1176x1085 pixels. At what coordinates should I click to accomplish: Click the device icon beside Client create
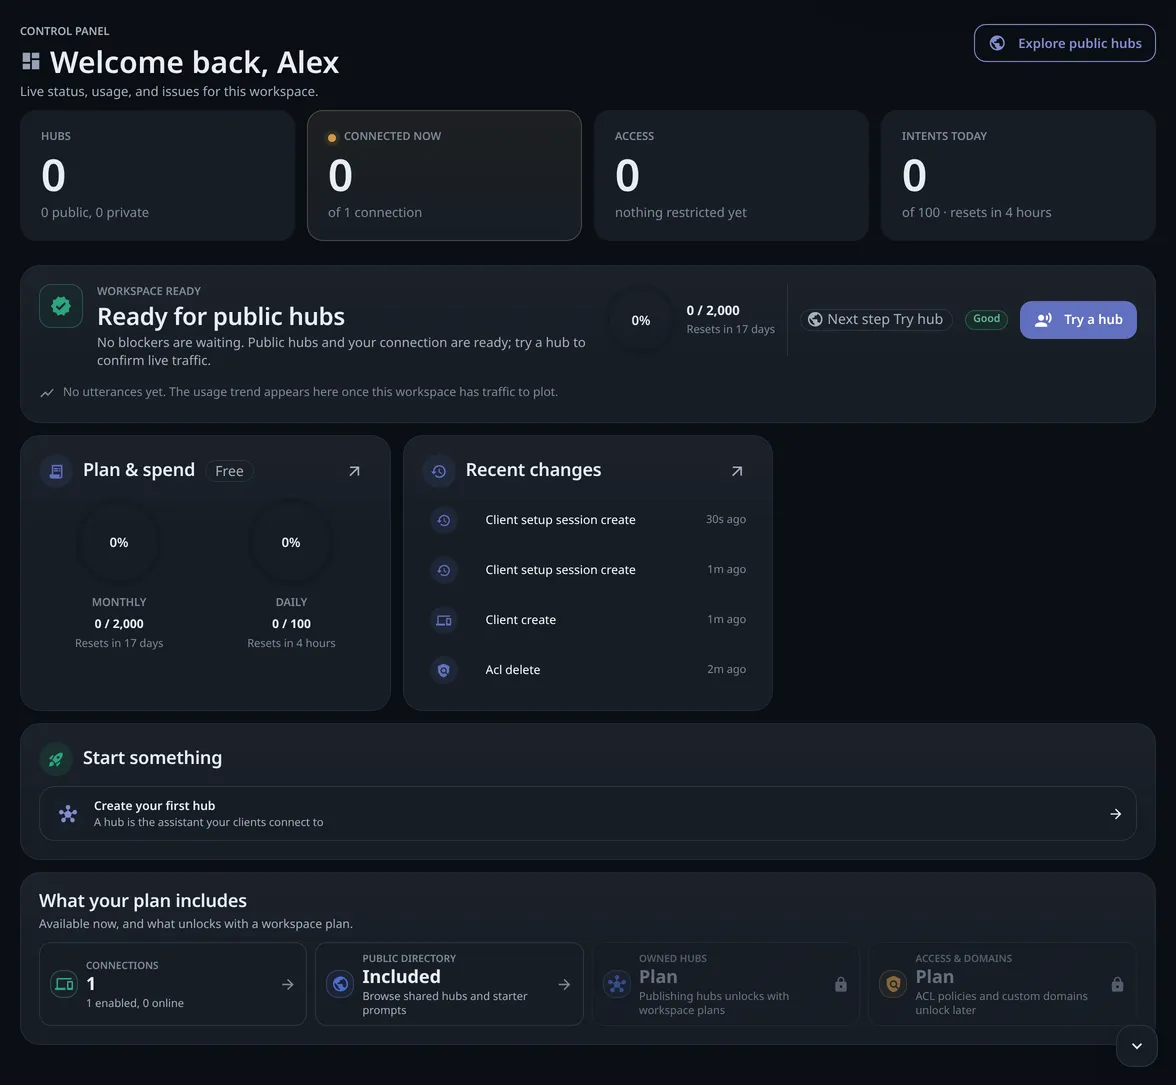tap(444, 620)
